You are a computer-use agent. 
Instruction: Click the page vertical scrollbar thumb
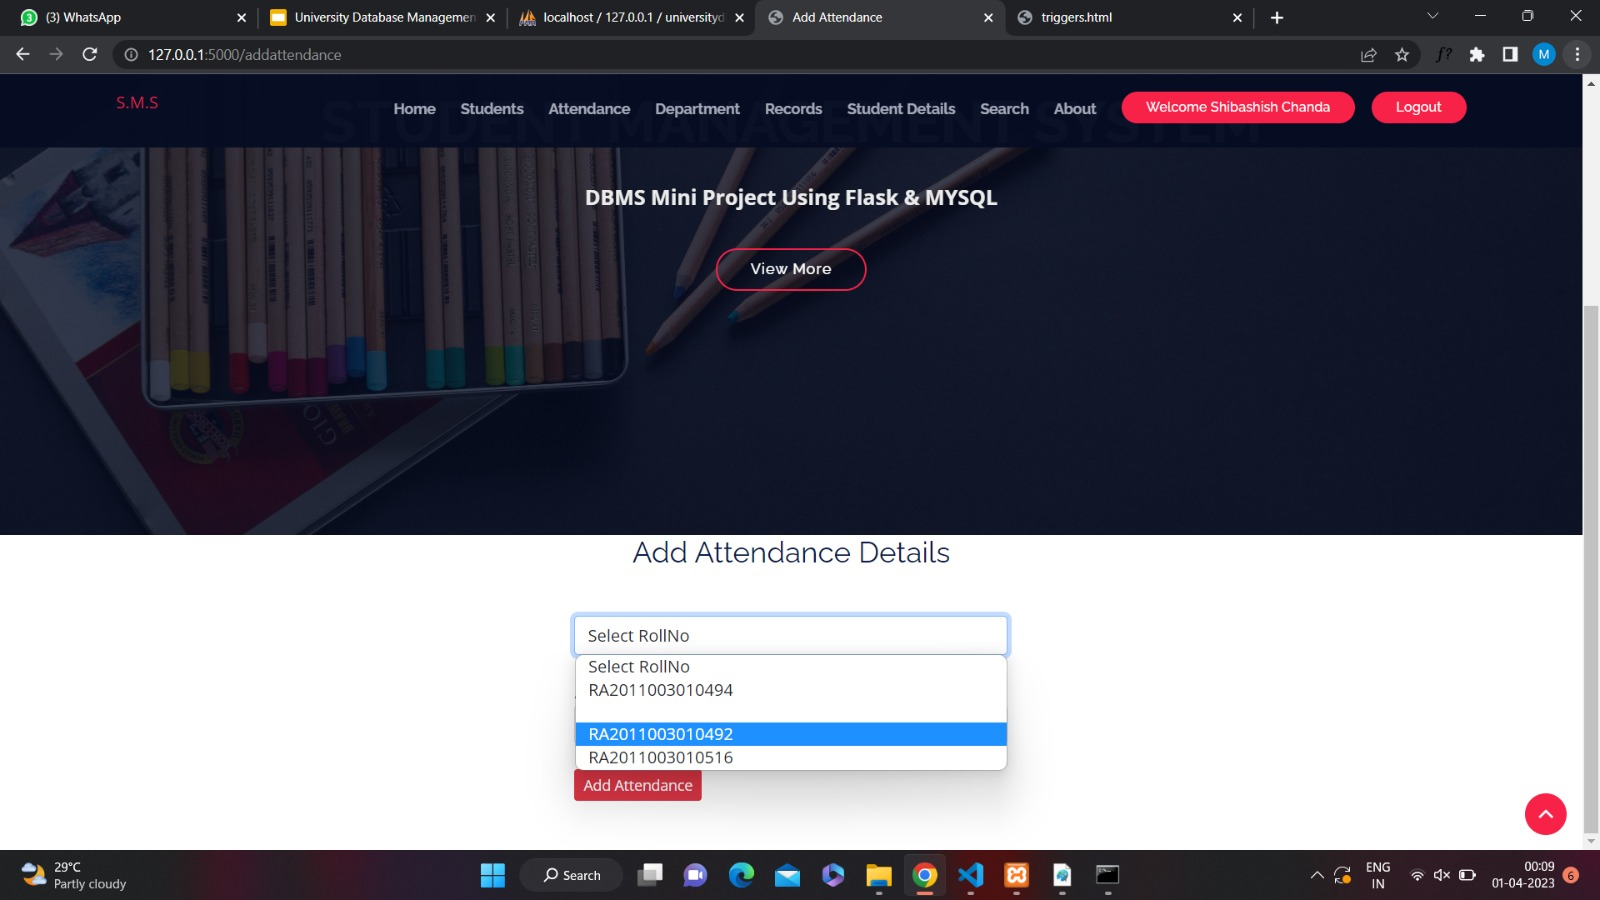pos(1591,570)
